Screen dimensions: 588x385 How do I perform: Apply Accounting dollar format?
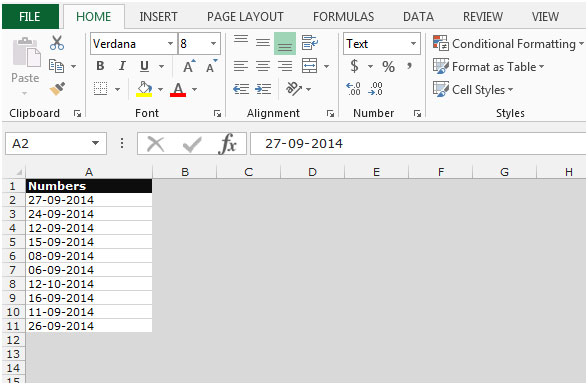click(354, 66)
